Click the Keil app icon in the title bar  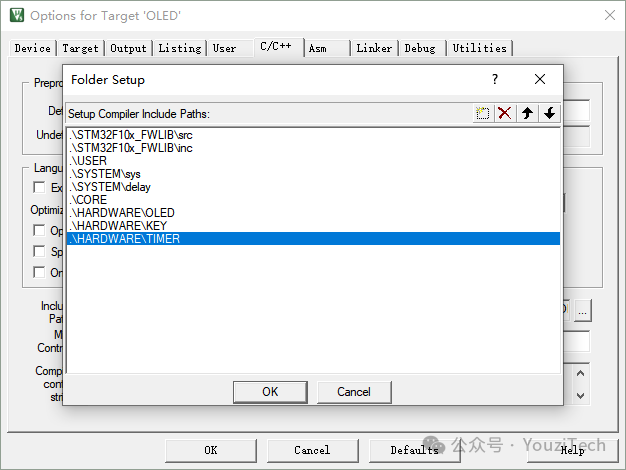[x=17, y=15]
